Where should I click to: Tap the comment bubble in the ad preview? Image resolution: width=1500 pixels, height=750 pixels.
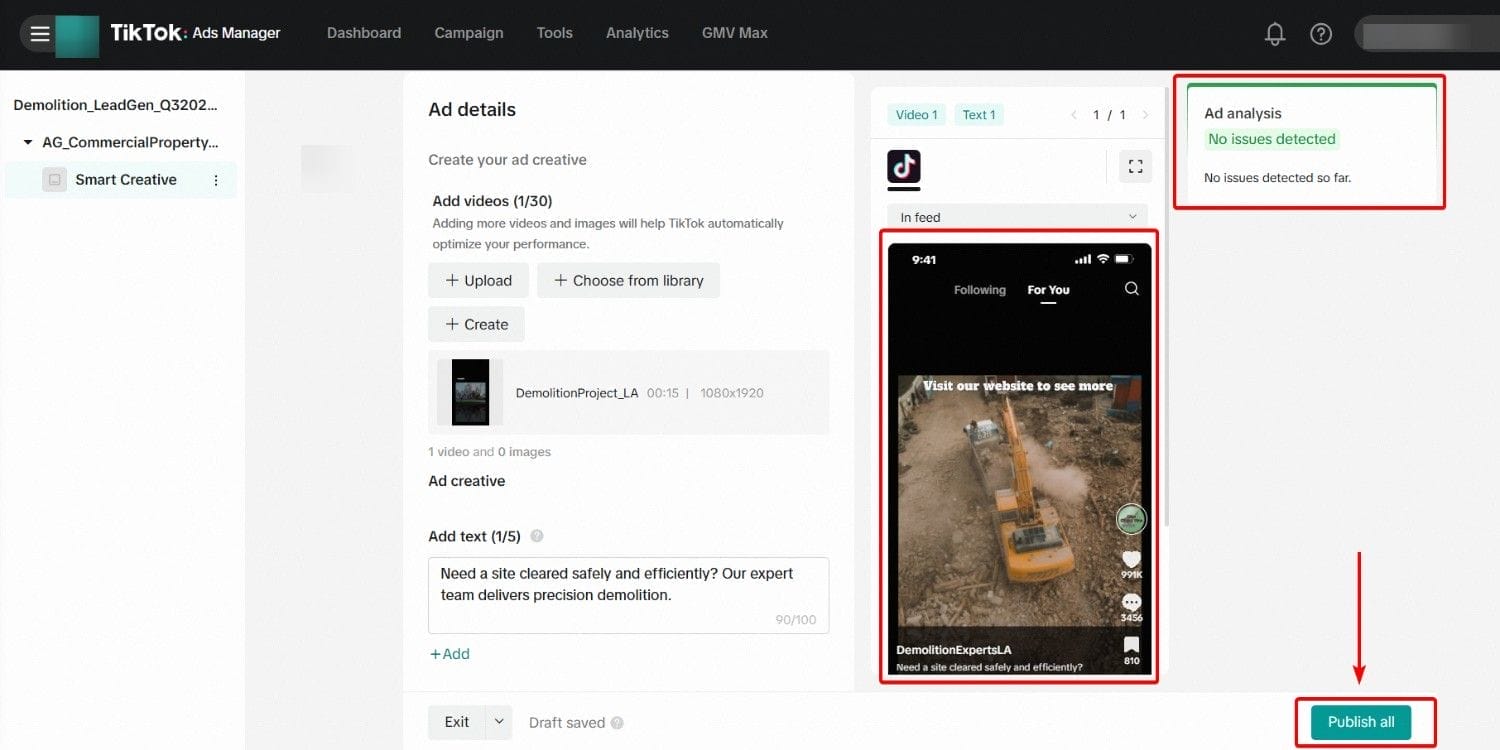pos(1131,602)
